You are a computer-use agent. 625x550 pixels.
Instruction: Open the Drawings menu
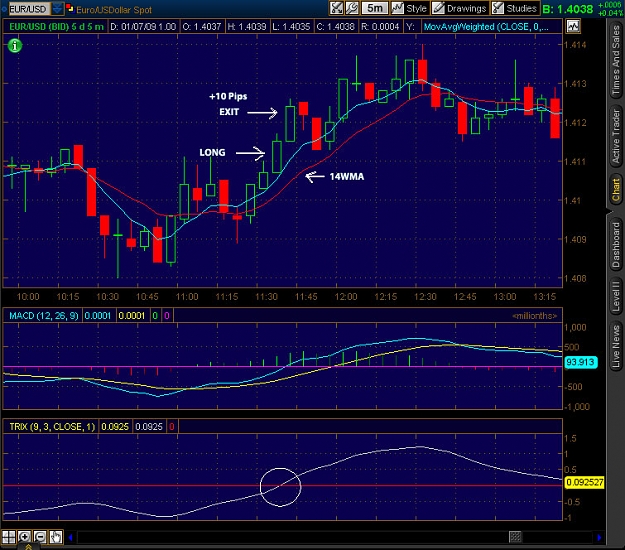[x=460, y=8]
